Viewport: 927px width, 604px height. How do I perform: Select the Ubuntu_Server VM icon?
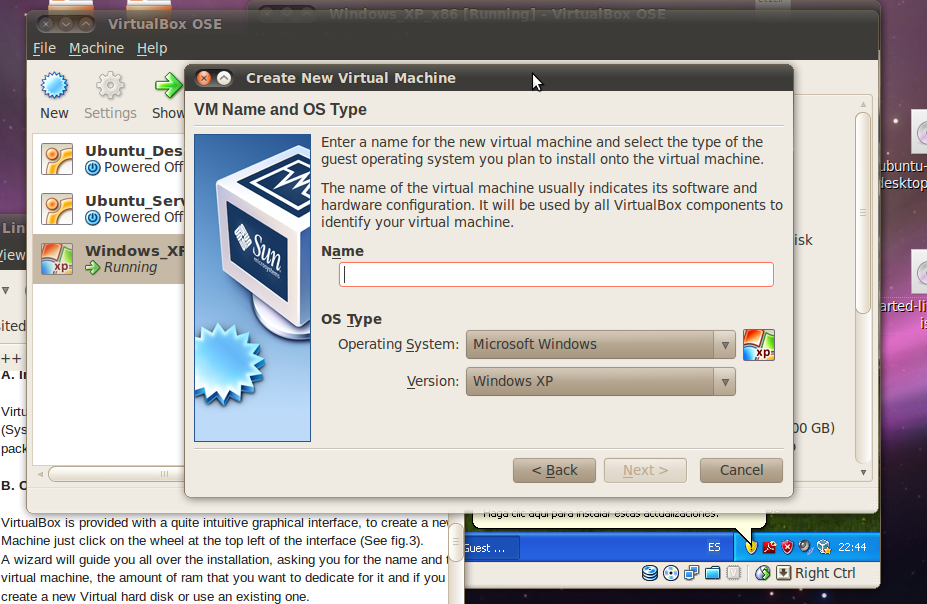[x=57, y=209]
